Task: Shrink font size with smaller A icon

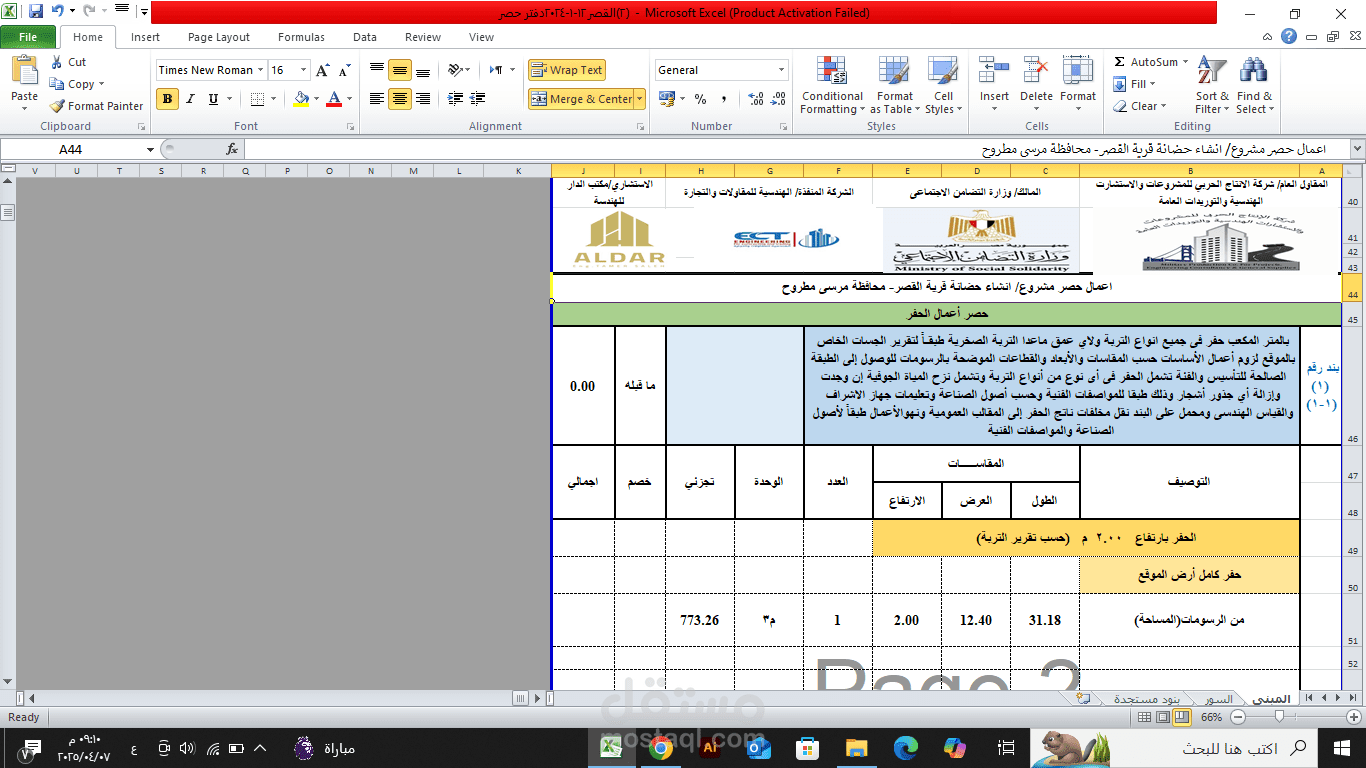Action: (345, 70)
